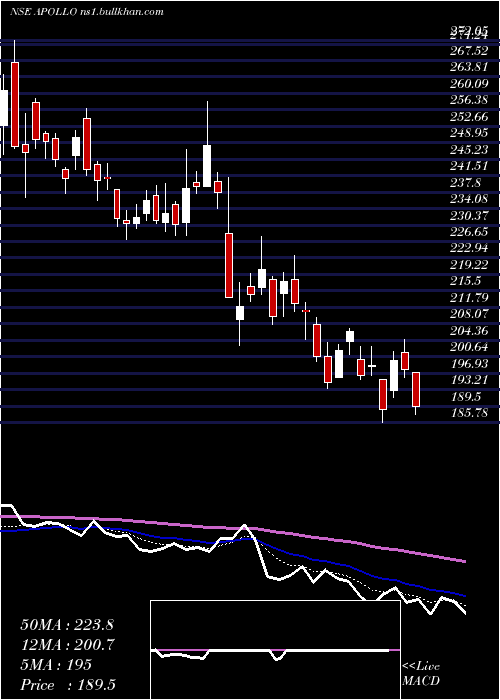Click the 12MA : 200.7 readout

click(67, 645)
